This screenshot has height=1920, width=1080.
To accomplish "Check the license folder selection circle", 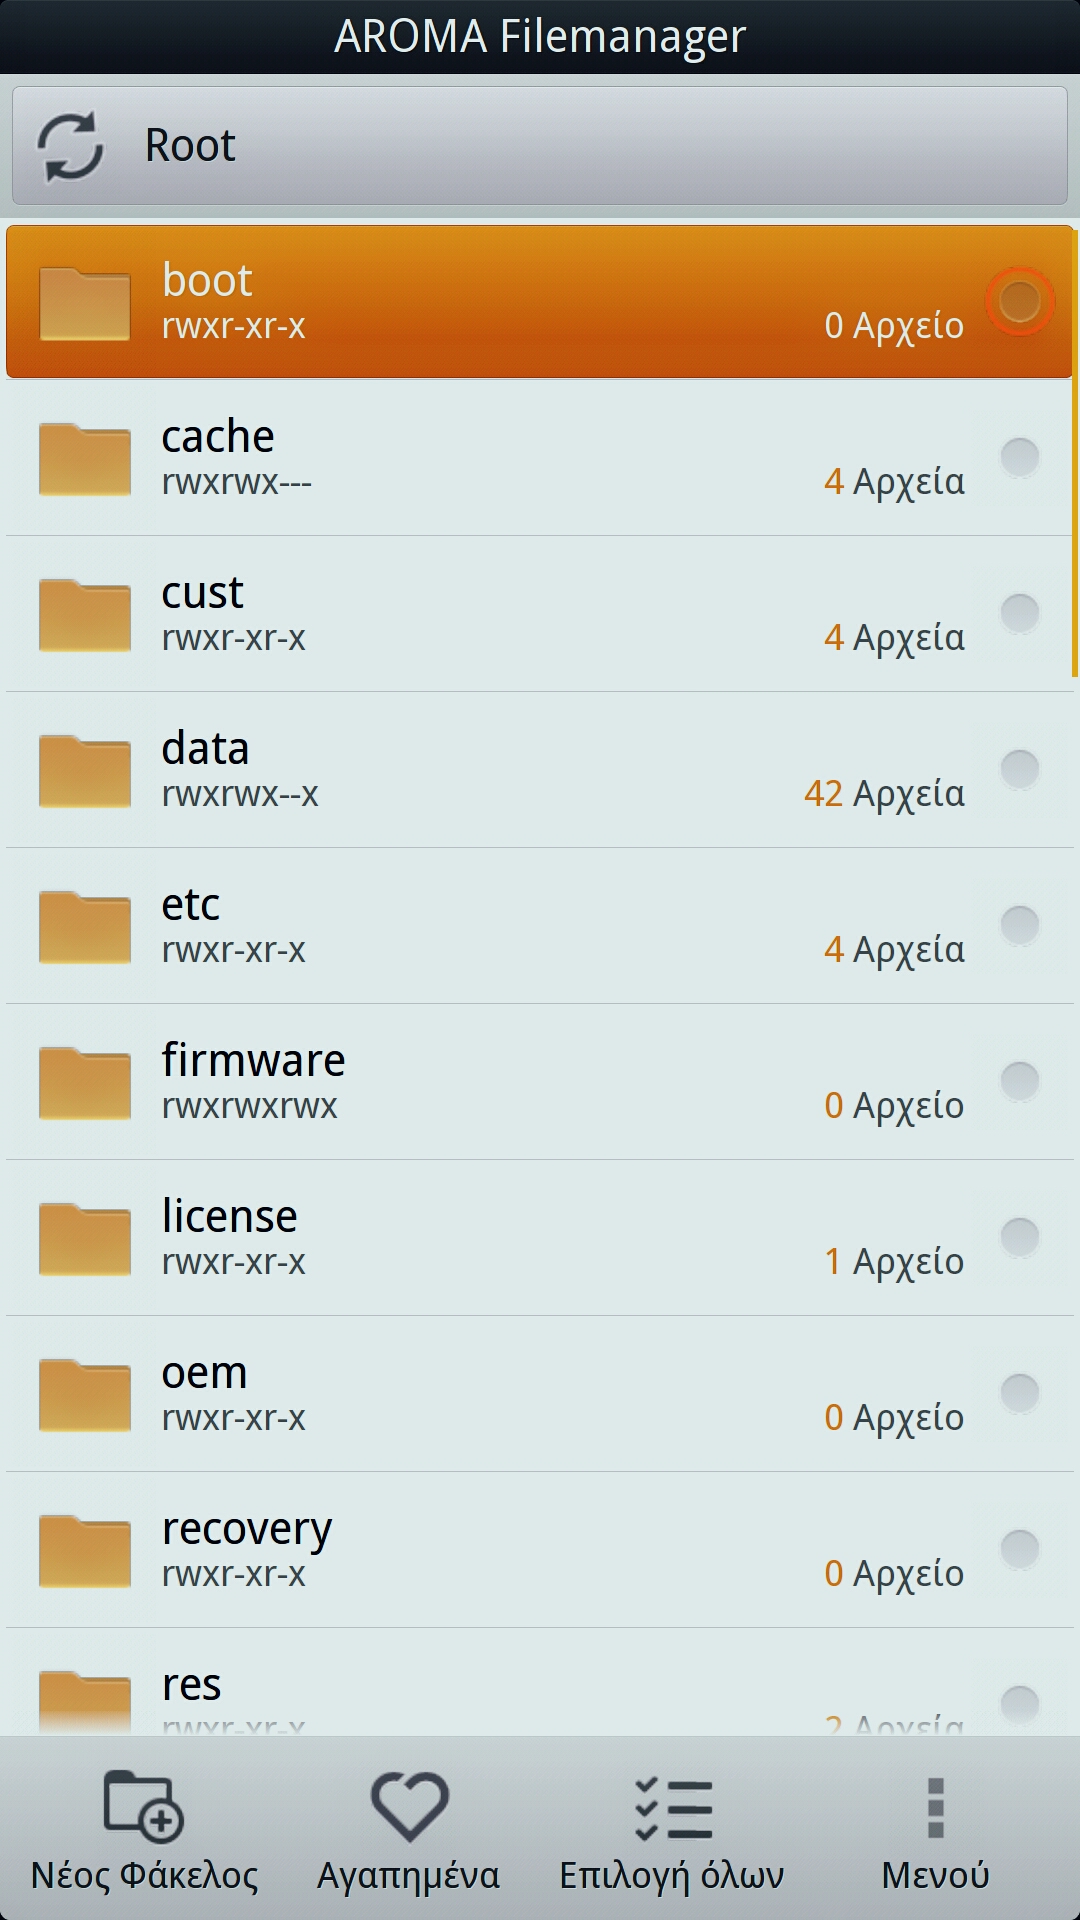I will [1019, 1237].
